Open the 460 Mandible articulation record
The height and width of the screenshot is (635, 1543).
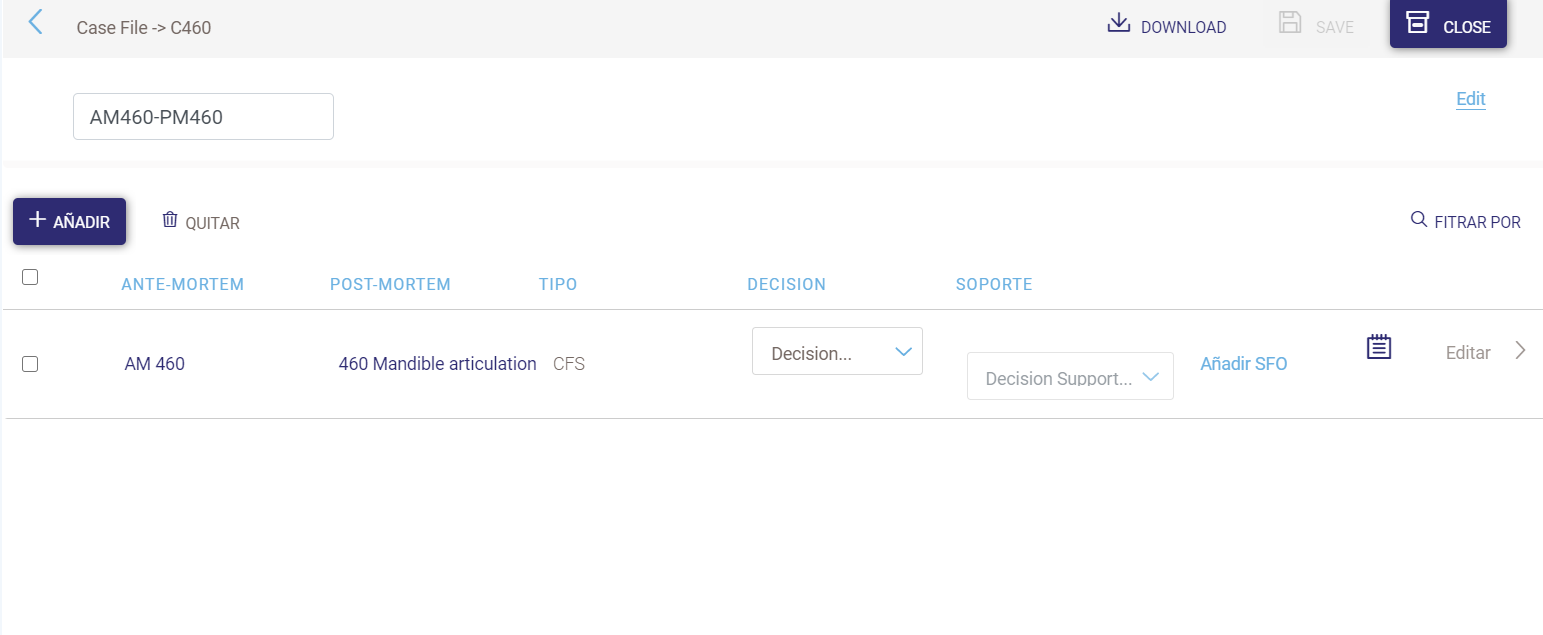pyautogui.click(x=437, y=364)
